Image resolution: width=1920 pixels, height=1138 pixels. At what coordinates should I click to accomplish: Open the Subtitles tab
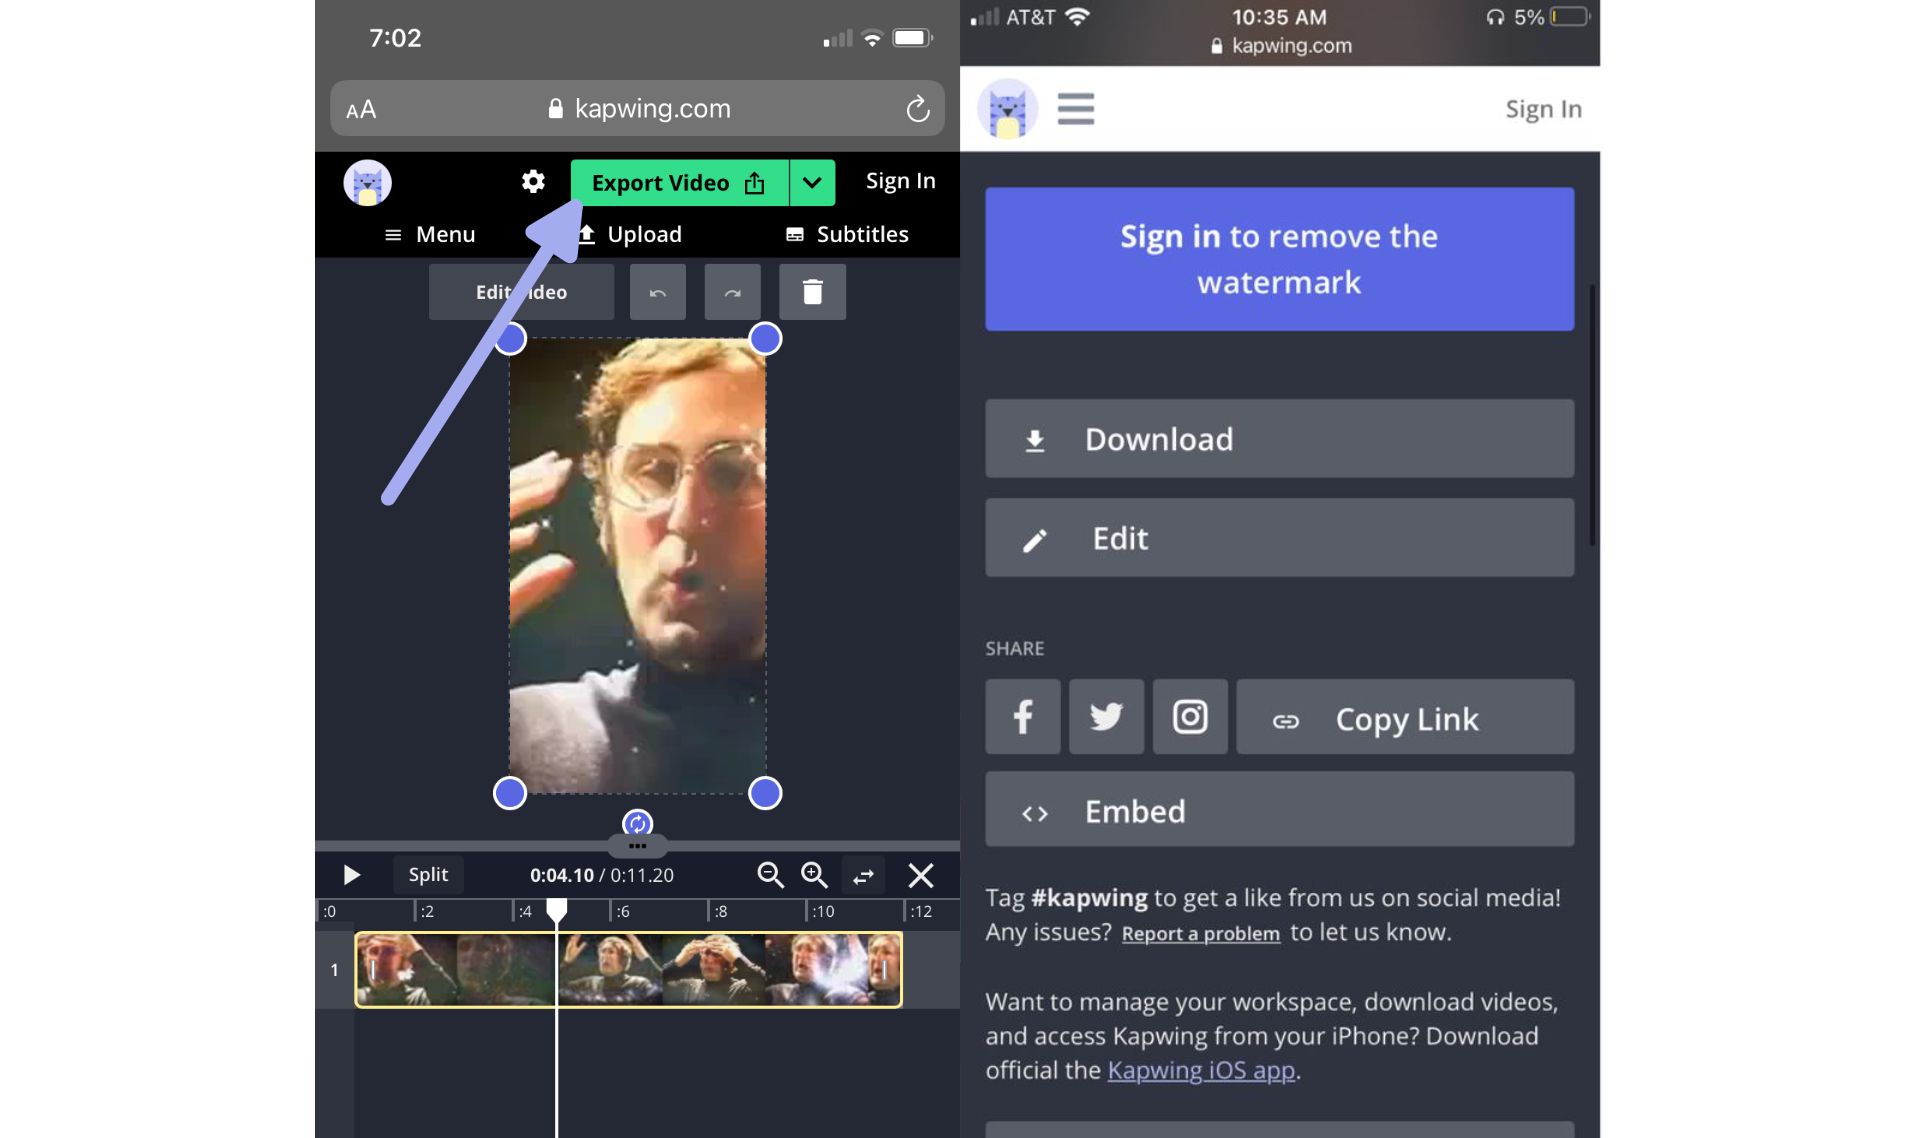[x=847, y=234]
